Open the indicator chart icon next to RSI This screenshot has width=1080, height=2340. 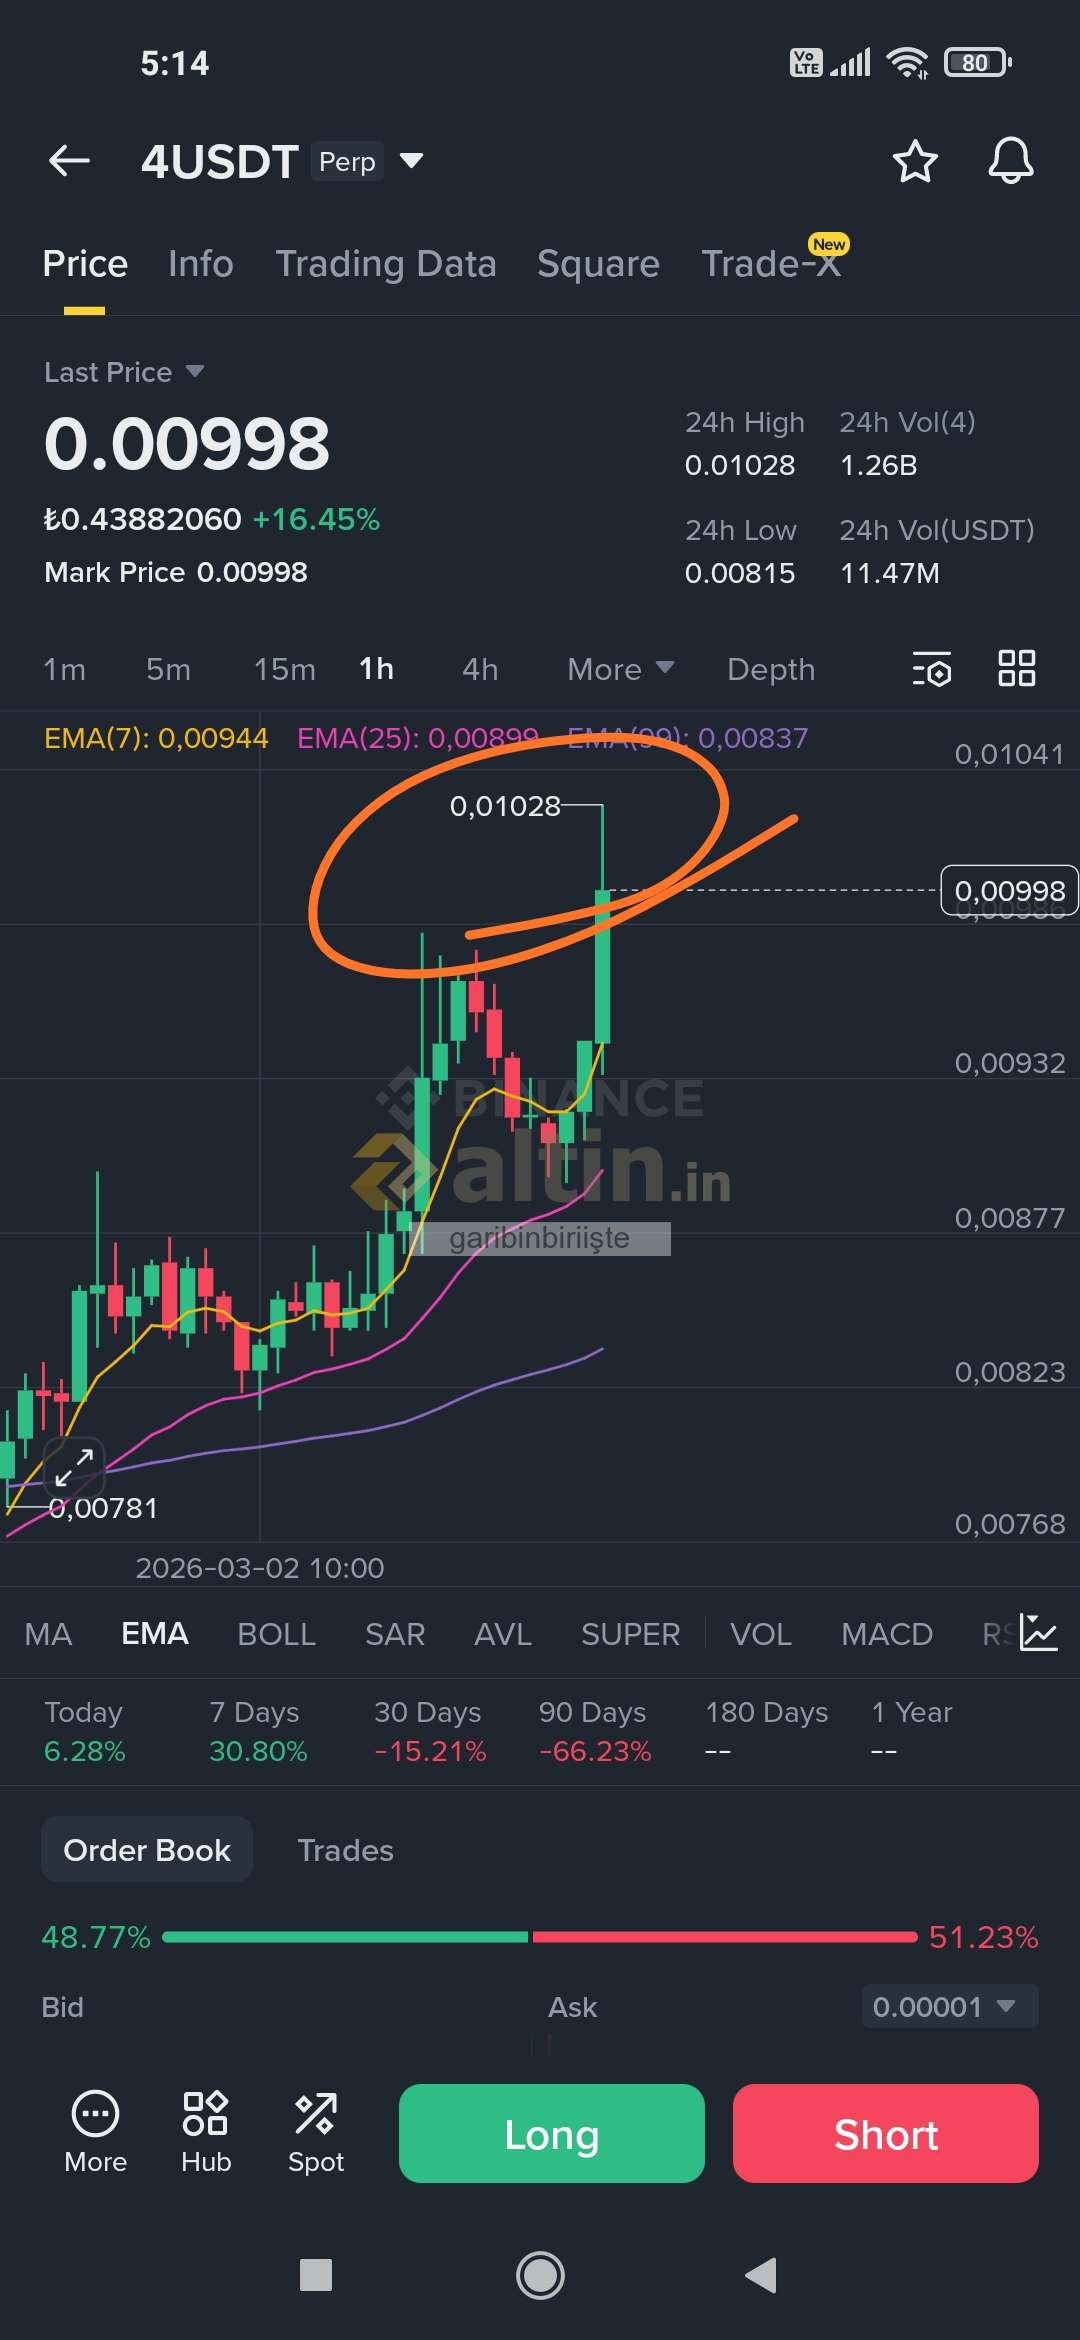pos(1038,1633)
